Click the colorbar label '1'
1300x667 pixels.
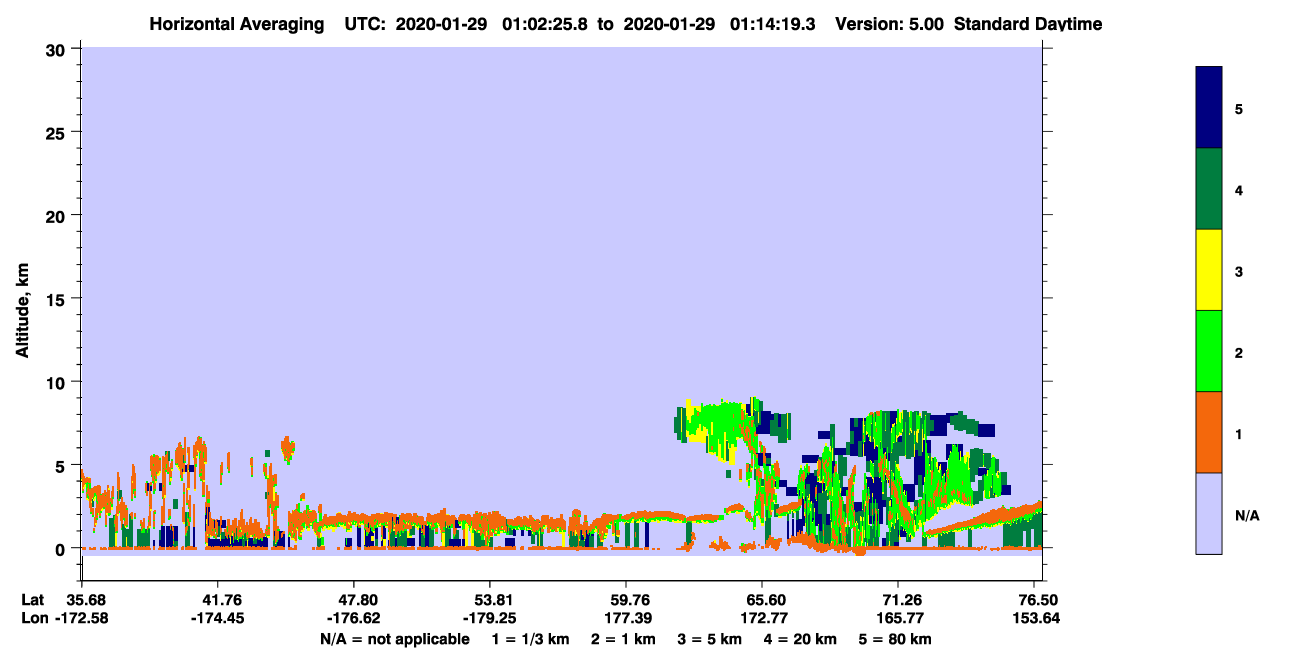point(1239,433)
